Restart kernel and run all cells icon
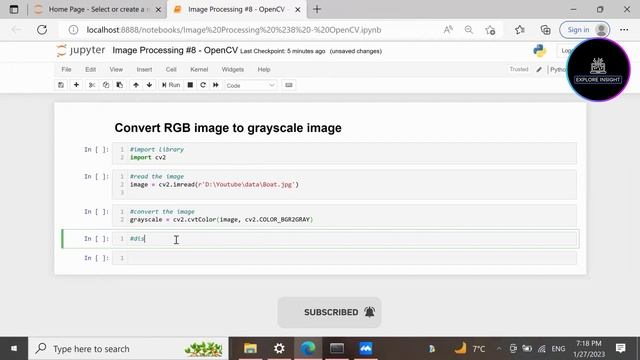Screen dimensions: 640x360 pyautogui.click(x=216, y=85)
